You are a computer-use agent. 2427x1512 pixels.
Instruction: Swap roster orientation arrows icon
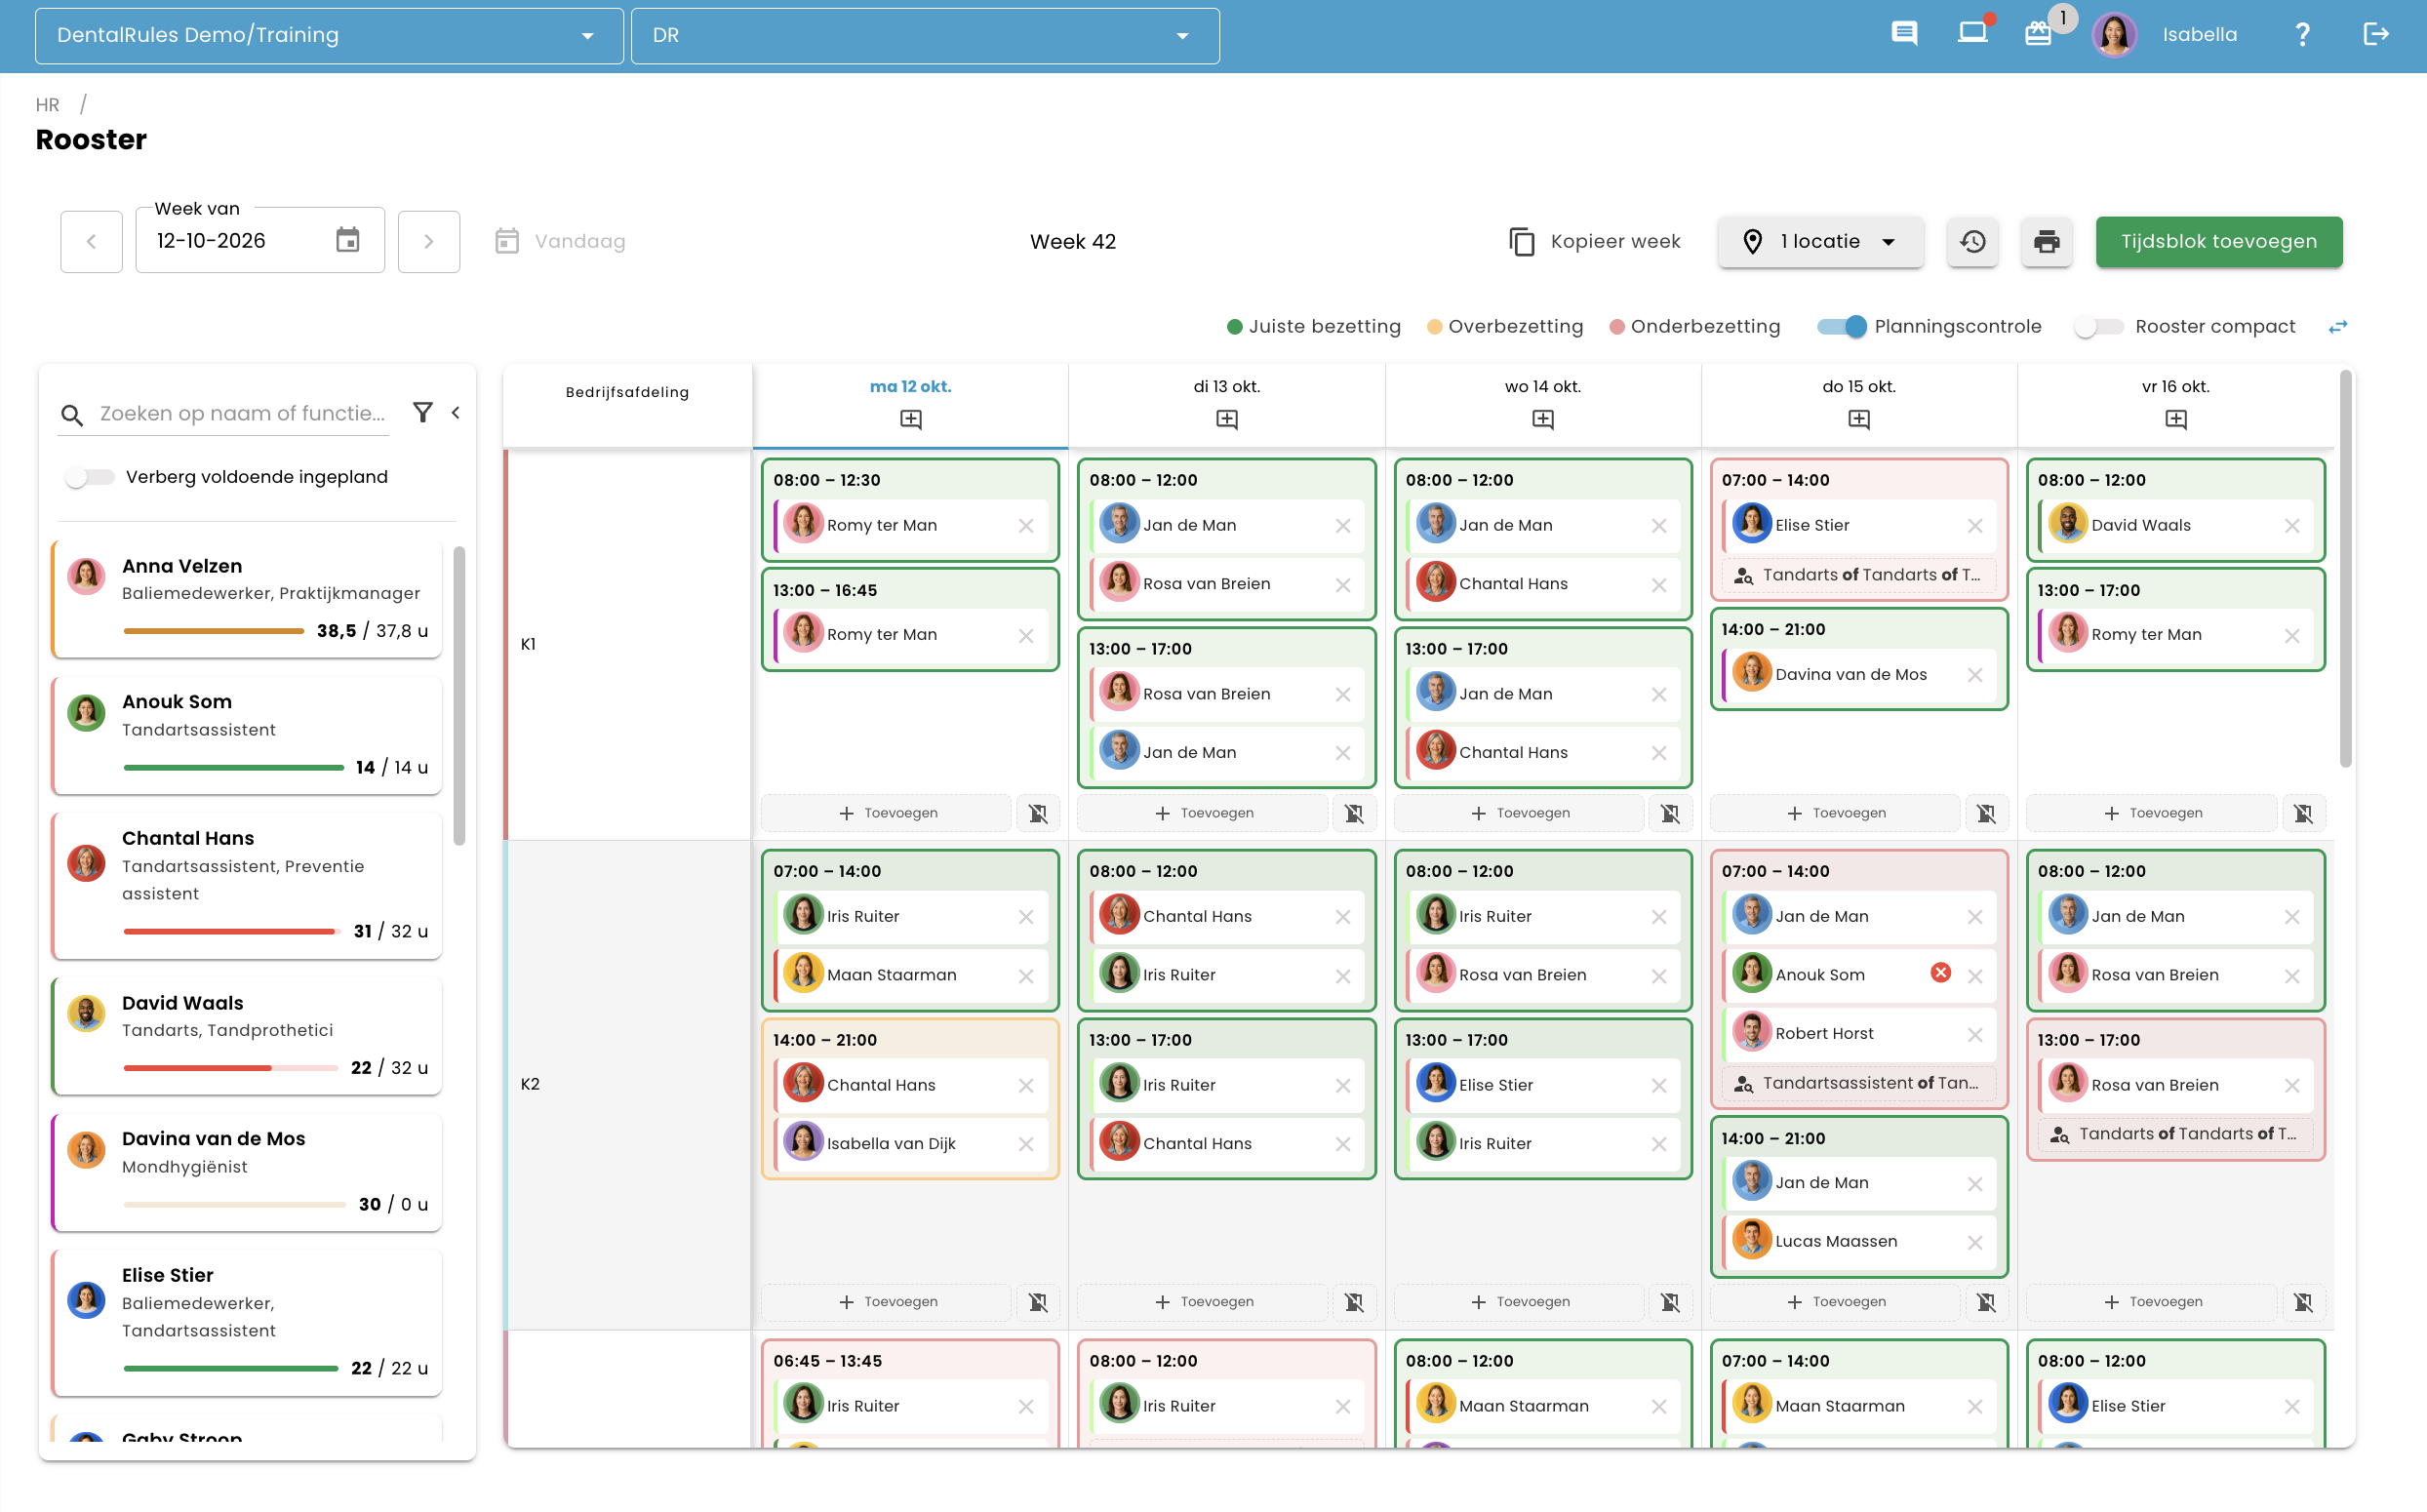2338,326
